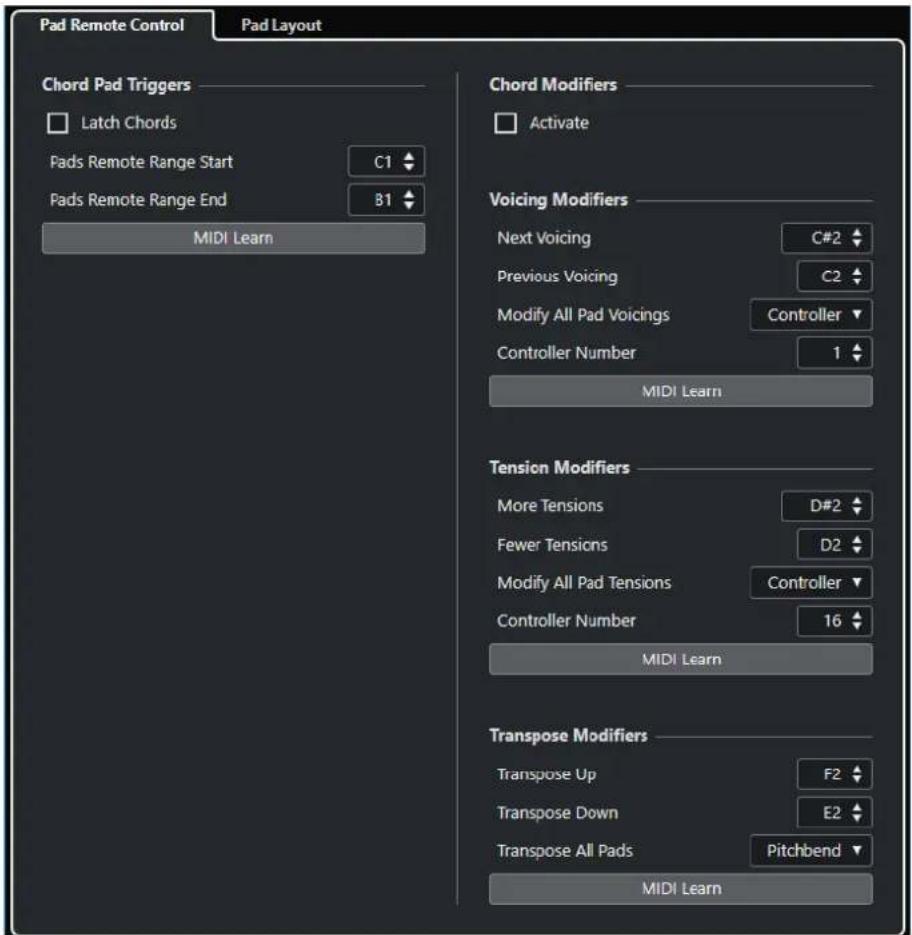Click MIDI Learn under Voicing Modifiers
Screen dimensions: 912x935
tap(681, 391)
